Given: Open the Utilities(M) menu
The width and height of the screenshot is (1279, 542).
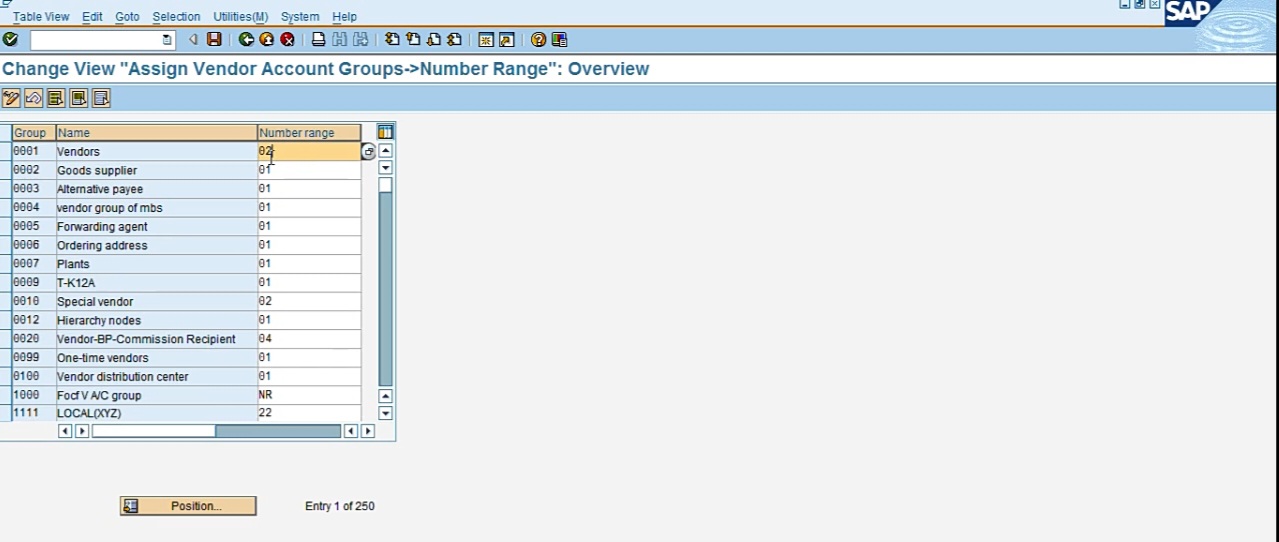Looking at the screenshot, I should 240,17.
